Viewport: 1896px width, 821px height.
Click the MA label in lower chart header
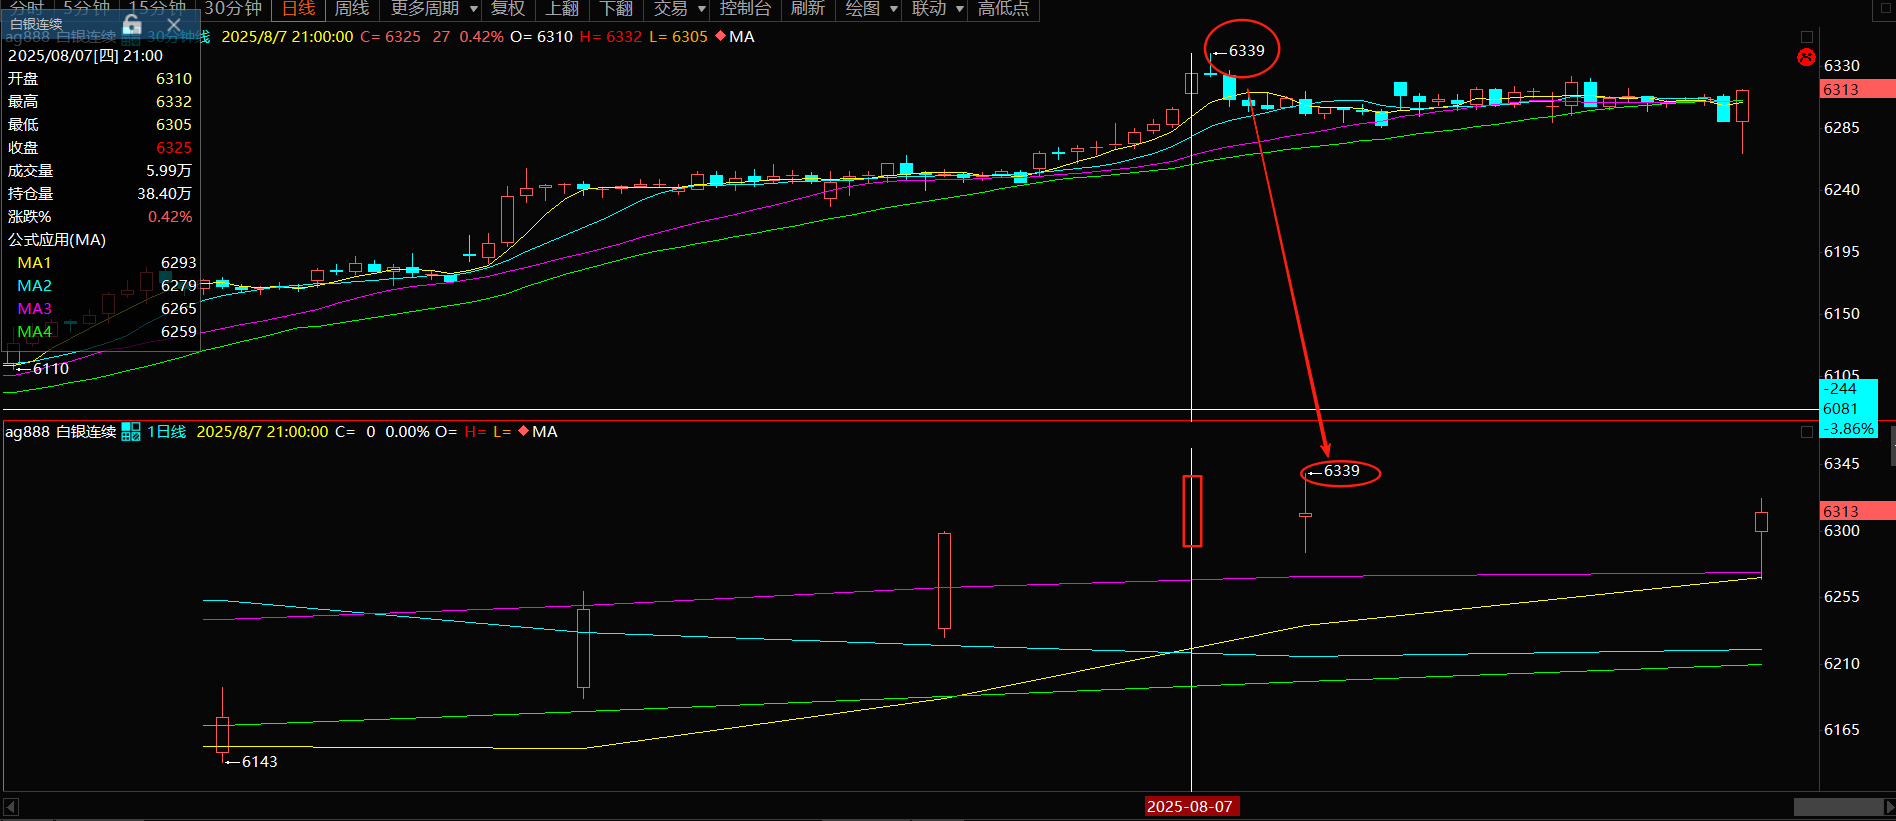(x=545, y=432)
